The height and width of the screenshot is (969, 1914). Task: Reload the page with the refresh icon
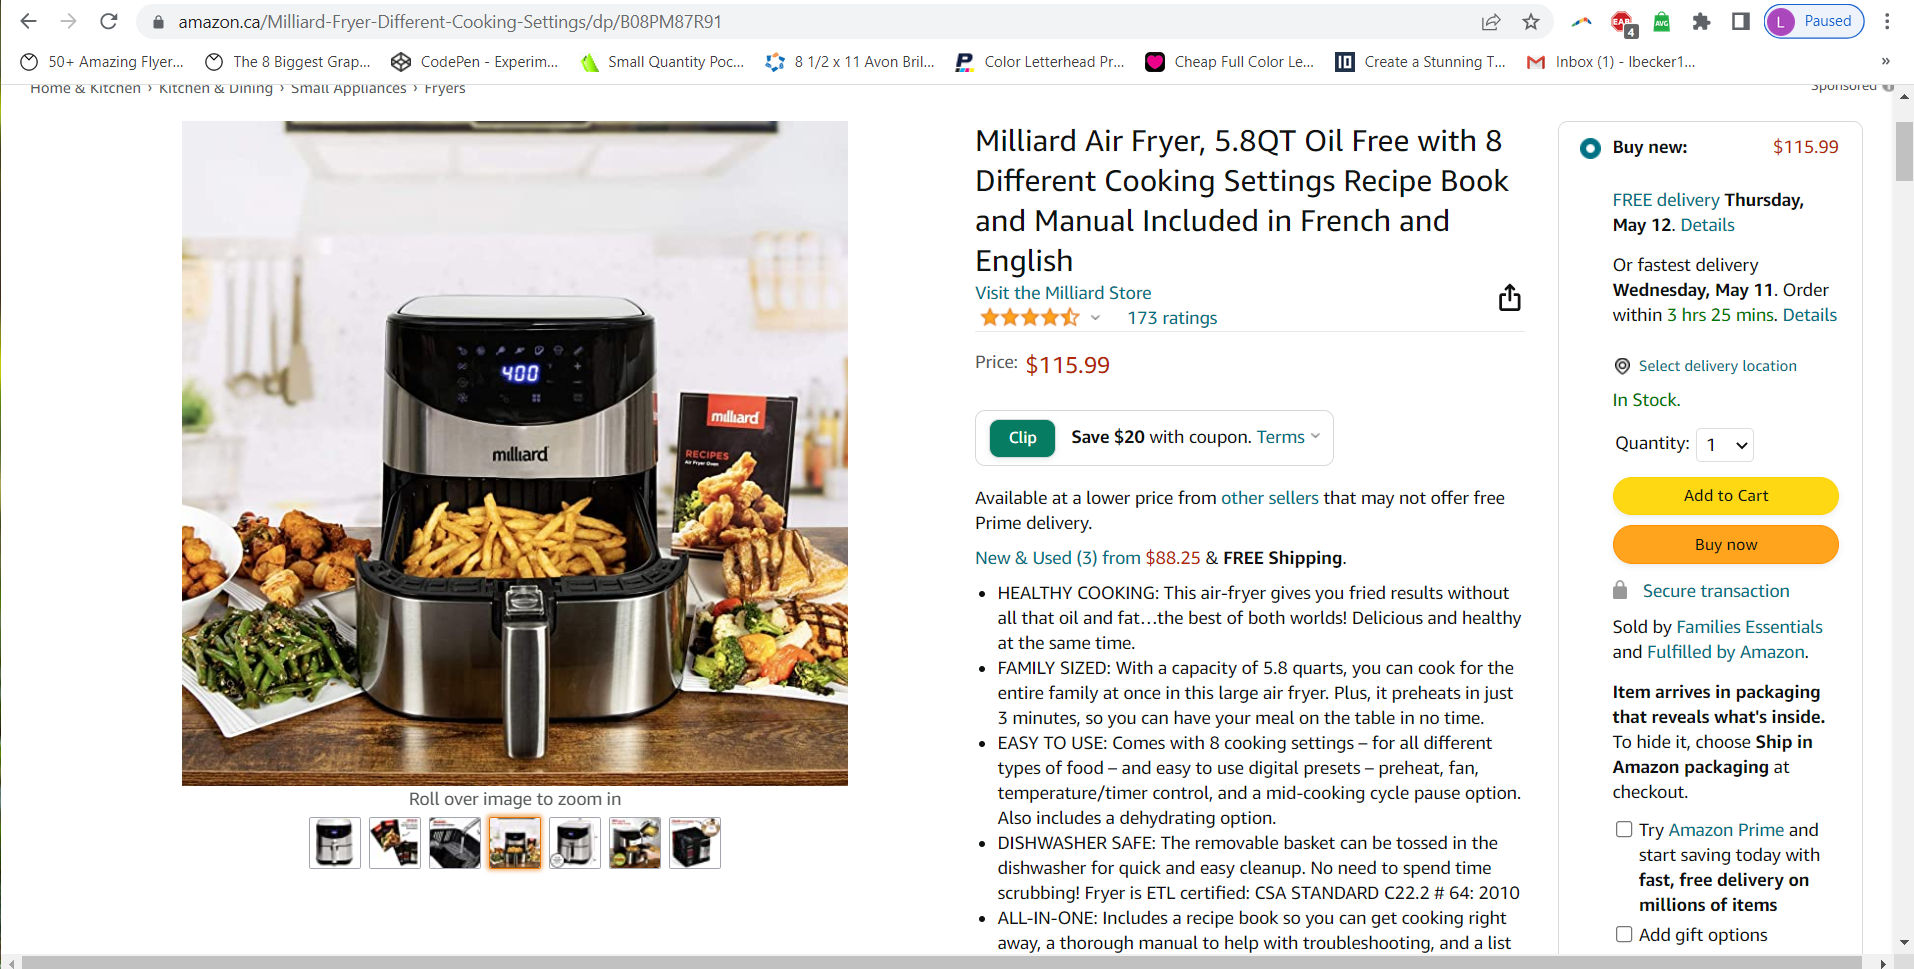109,21
